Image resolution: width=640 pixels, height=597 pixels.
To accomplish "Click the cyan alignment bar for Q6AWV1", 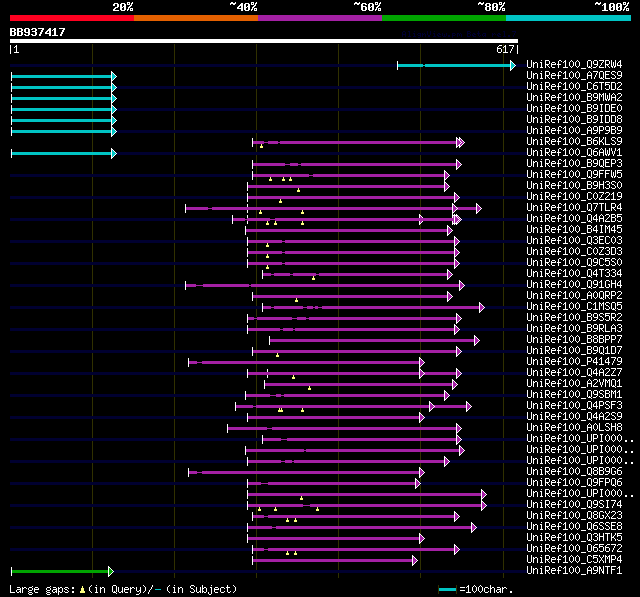I will click(64, 153).
